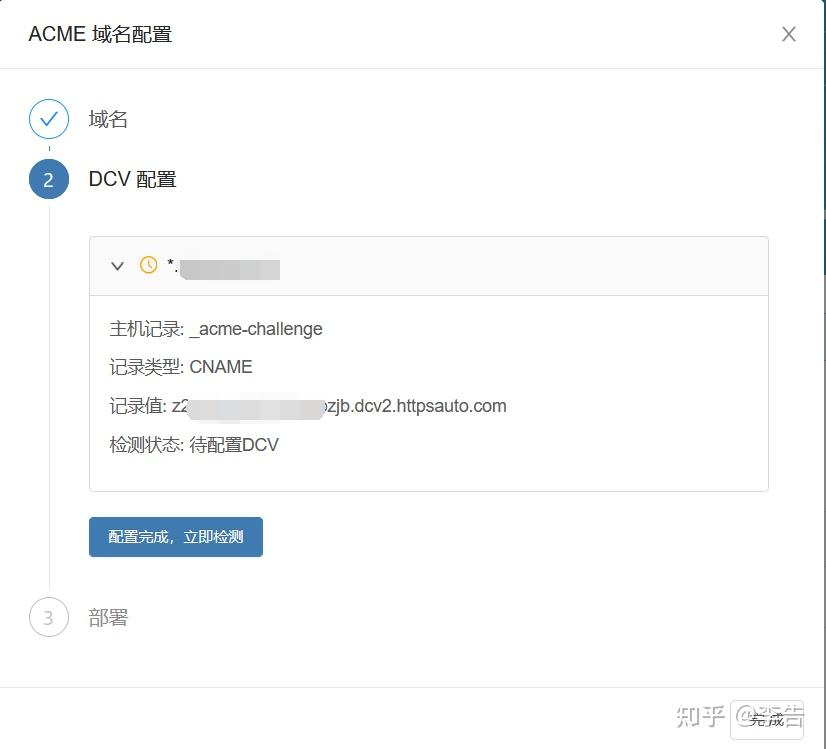The image size is (826, 749).
Task: Select the step 2 DCV 配置 circle icon
Action: tap(48, 179)
